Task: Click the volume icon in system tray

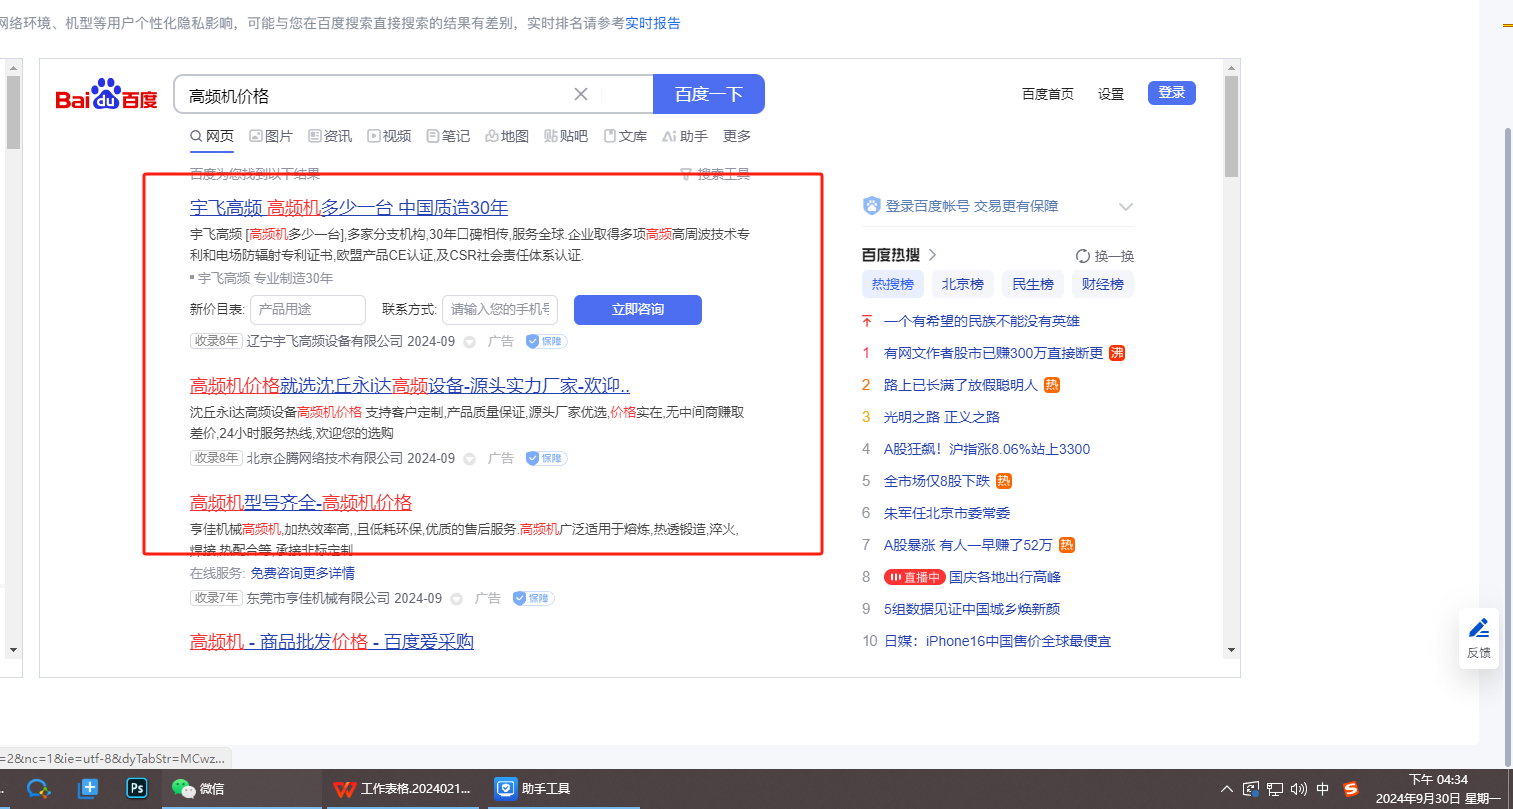Action: point(1298,789)
